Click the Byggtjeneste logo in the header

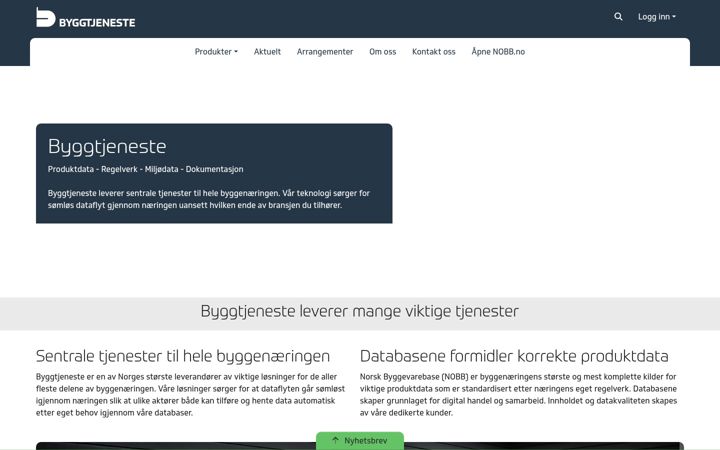coord(85,17)
